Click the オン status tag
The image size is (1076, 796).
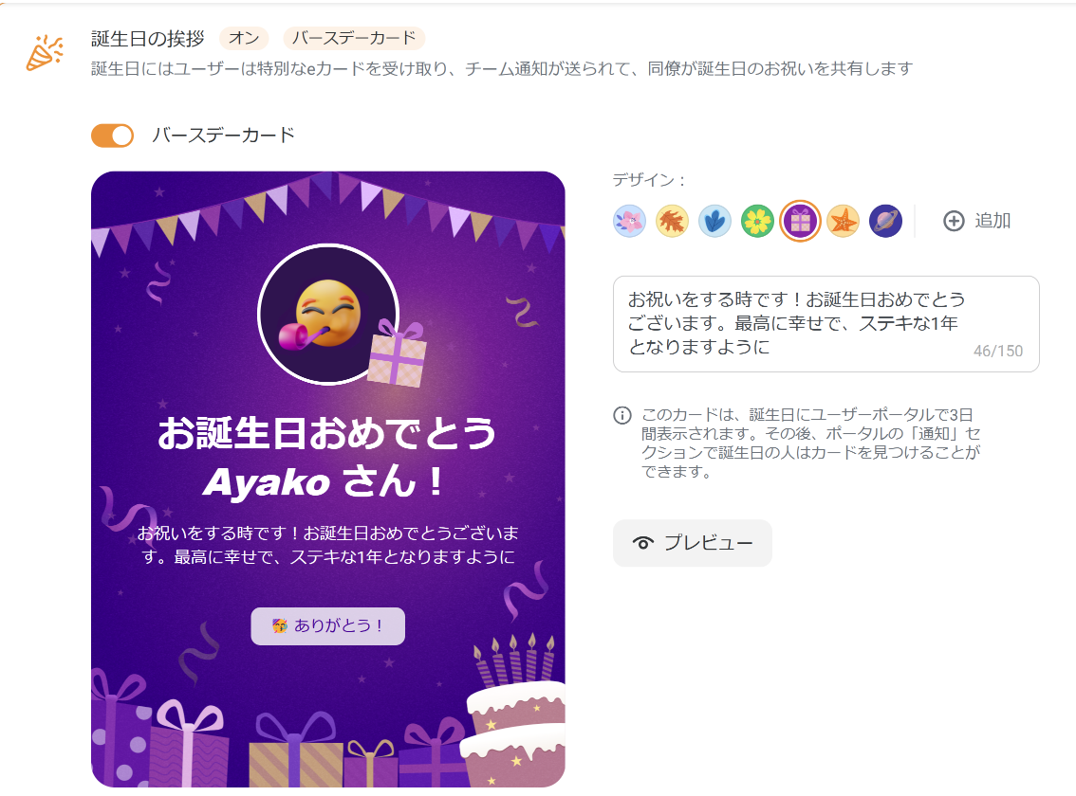(244, 38)
